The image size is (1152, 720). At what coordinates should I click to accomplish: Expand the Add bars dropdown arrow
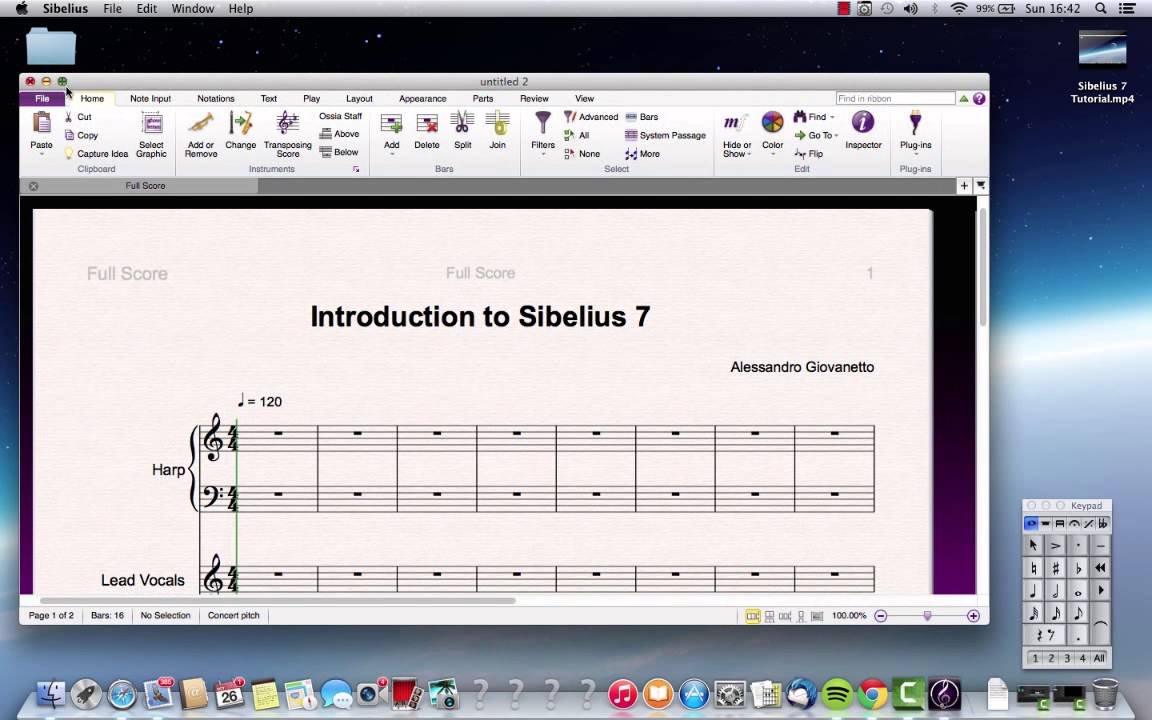(x=392, y=154)
